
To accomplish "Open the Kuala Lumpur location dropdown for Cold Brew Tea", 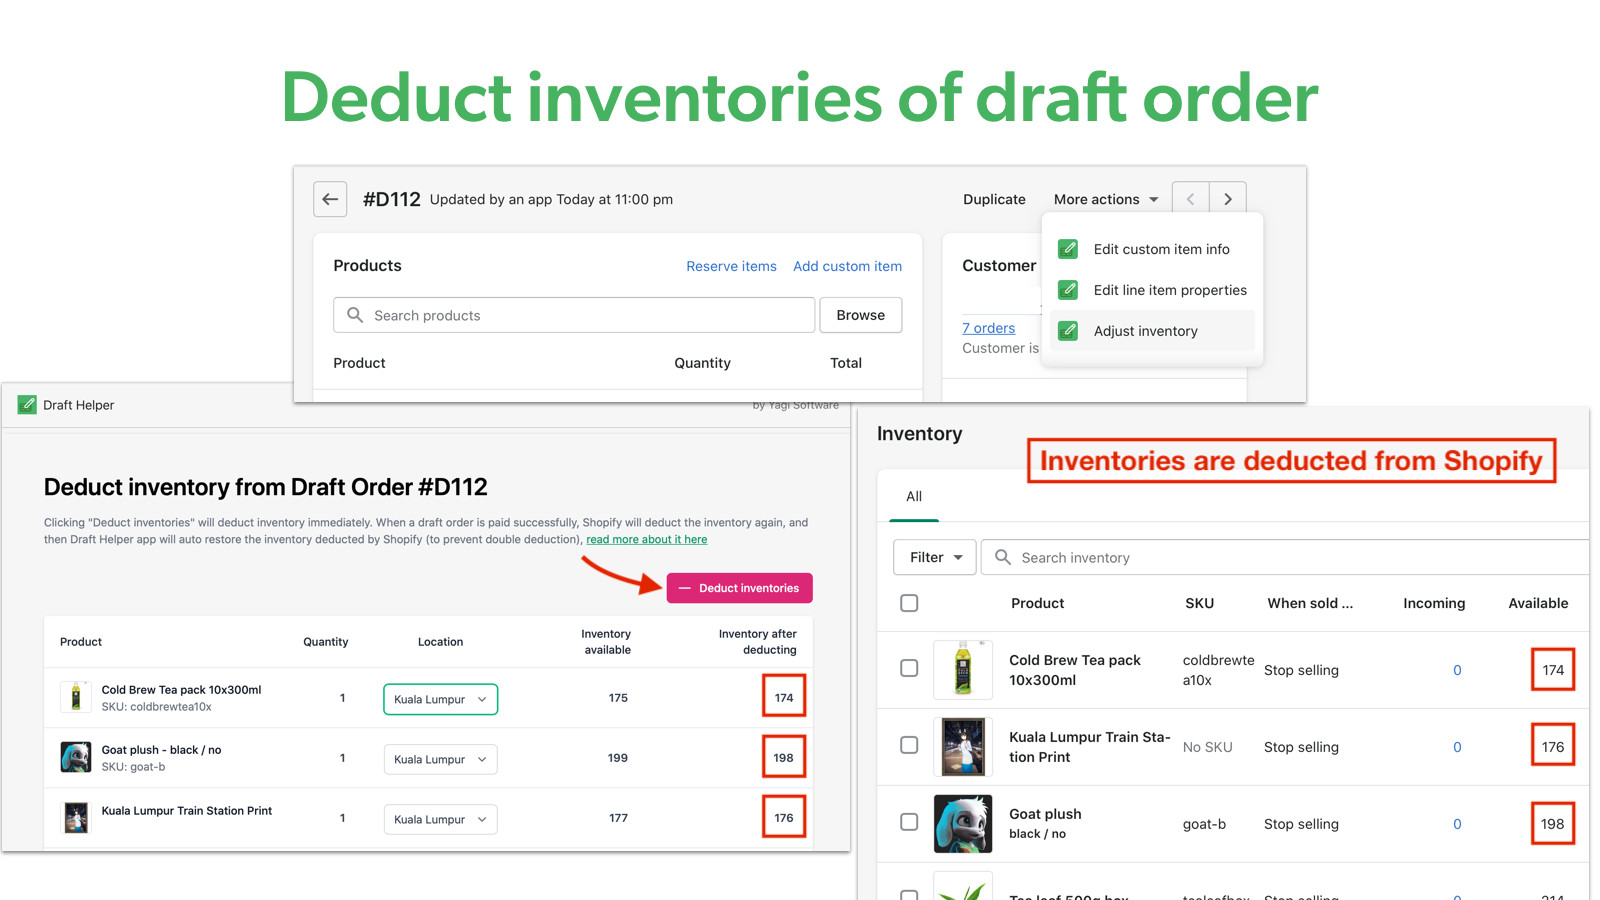I will coord(440,699).
